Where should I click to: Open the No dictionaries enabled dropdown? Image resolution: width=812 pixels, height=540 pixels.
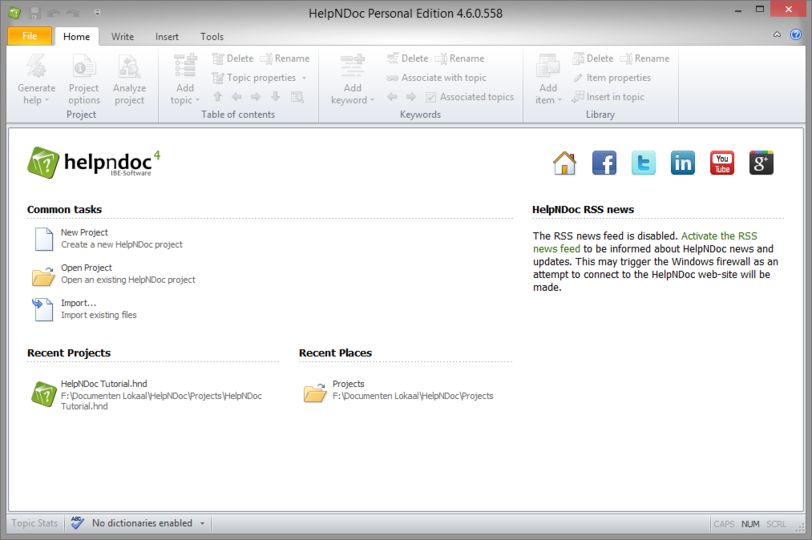coord(202,523)
